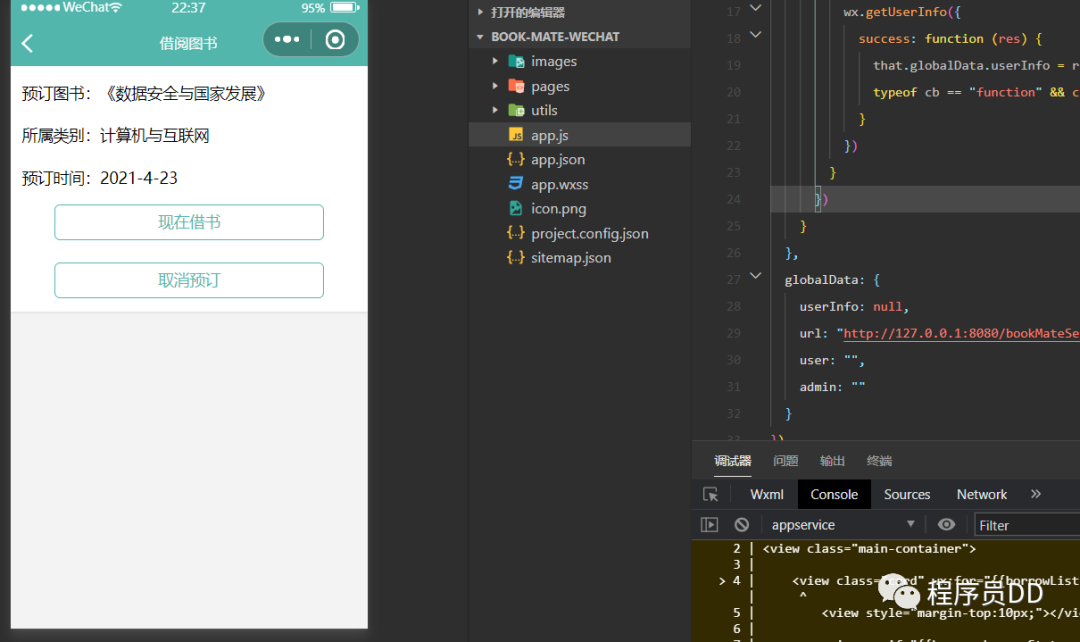Fold globalData block at line 27
The image size is (1080, 642).
756,276
